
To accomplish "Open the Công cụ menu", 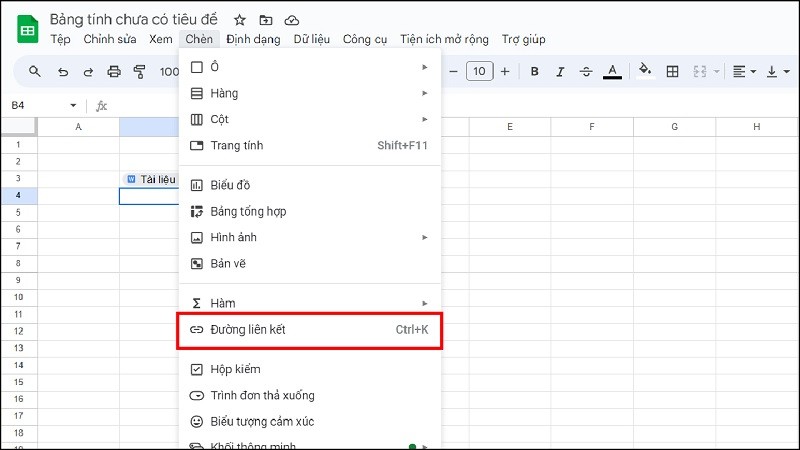I will click(x=365, y=39).
